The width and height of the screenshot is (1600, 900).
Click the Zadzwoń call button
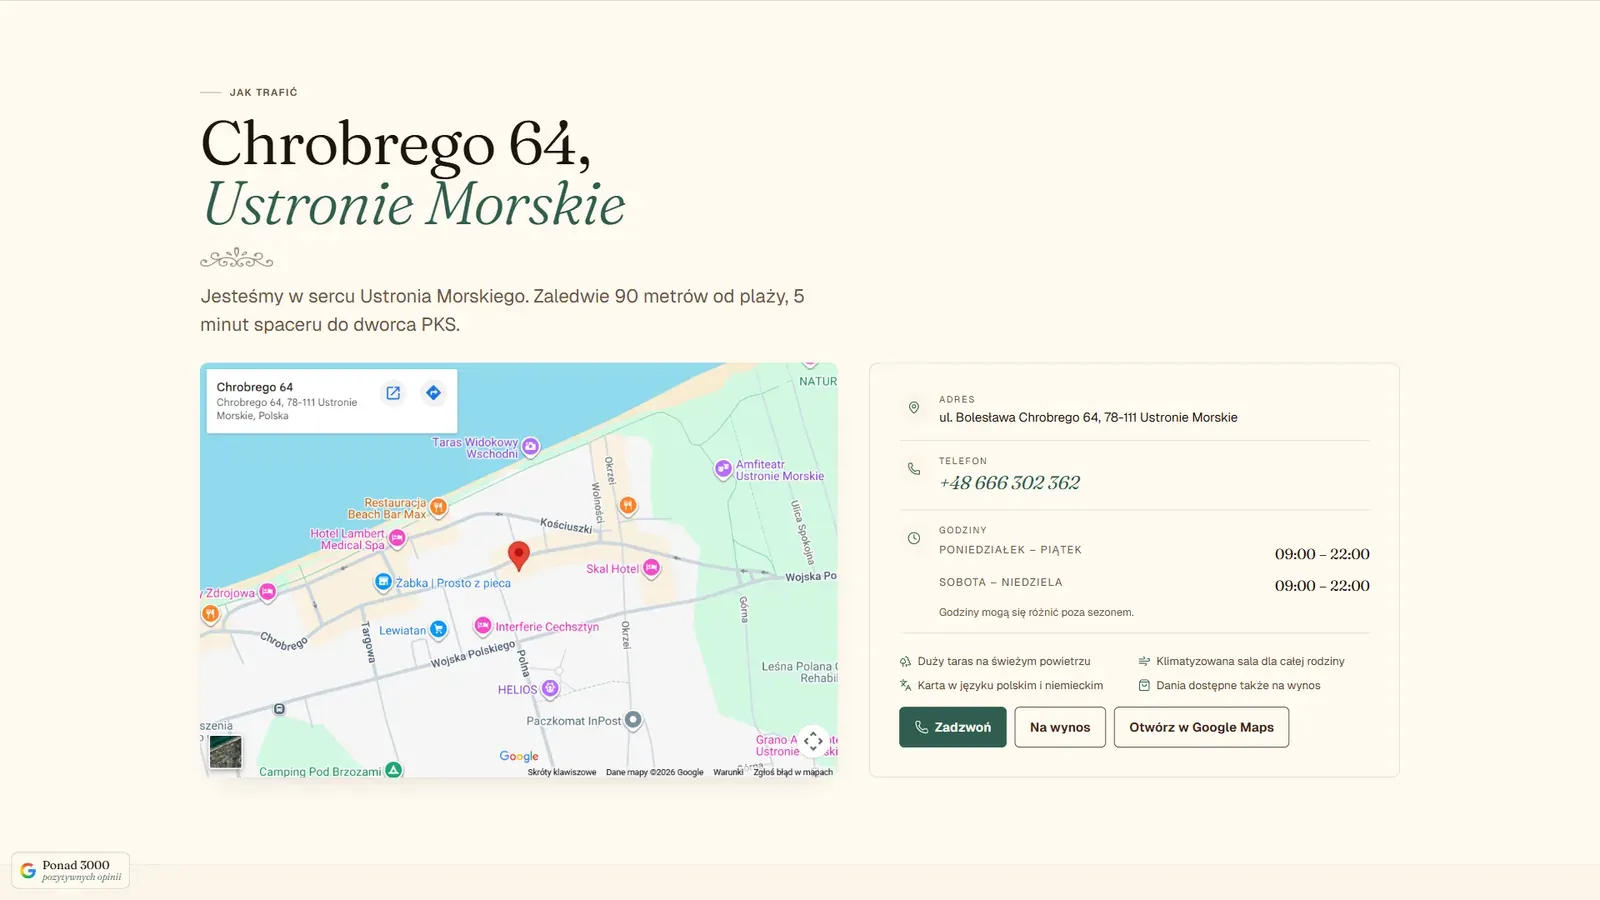(x=952, y=727)
